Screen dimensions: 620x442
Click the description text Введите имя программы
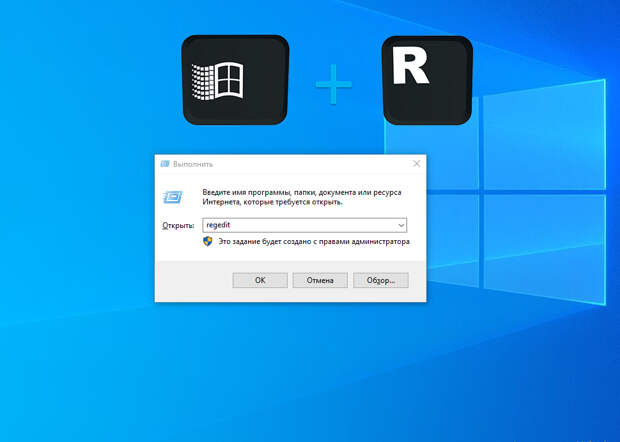(x=302, y=197)
